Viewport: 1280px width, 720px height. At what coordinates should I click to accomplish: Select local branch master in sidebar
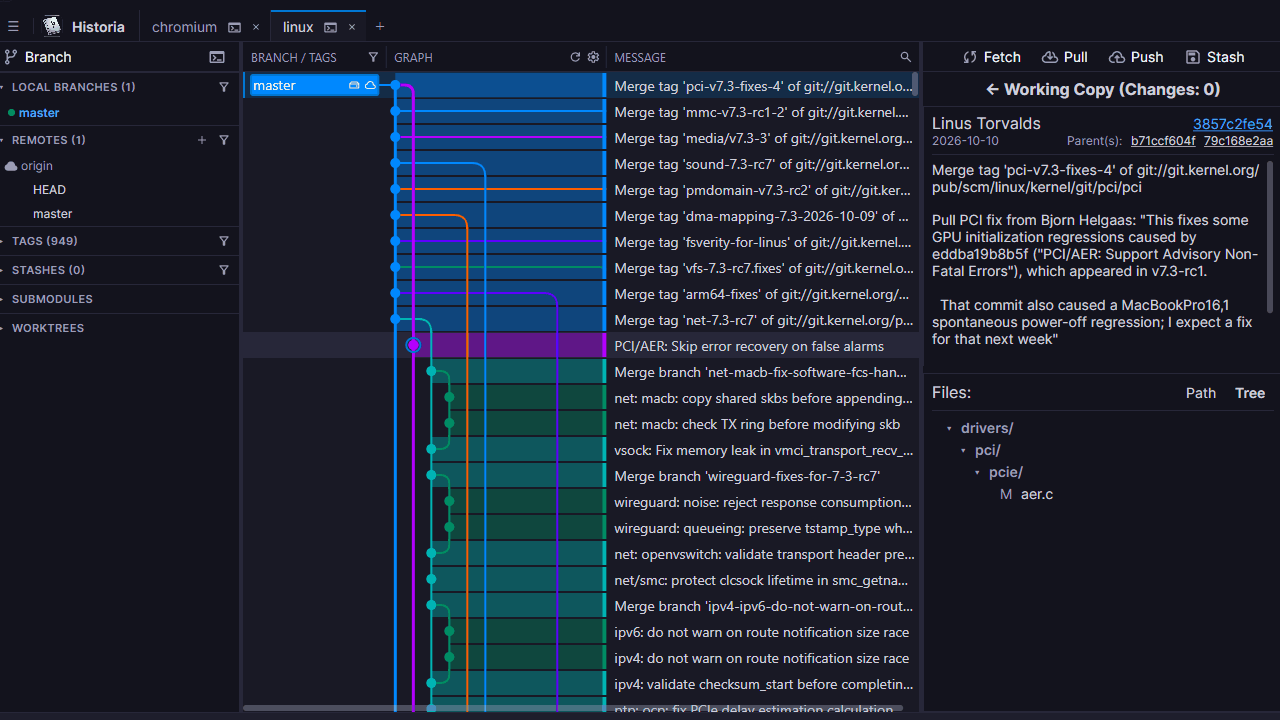[x=39, y=113]
